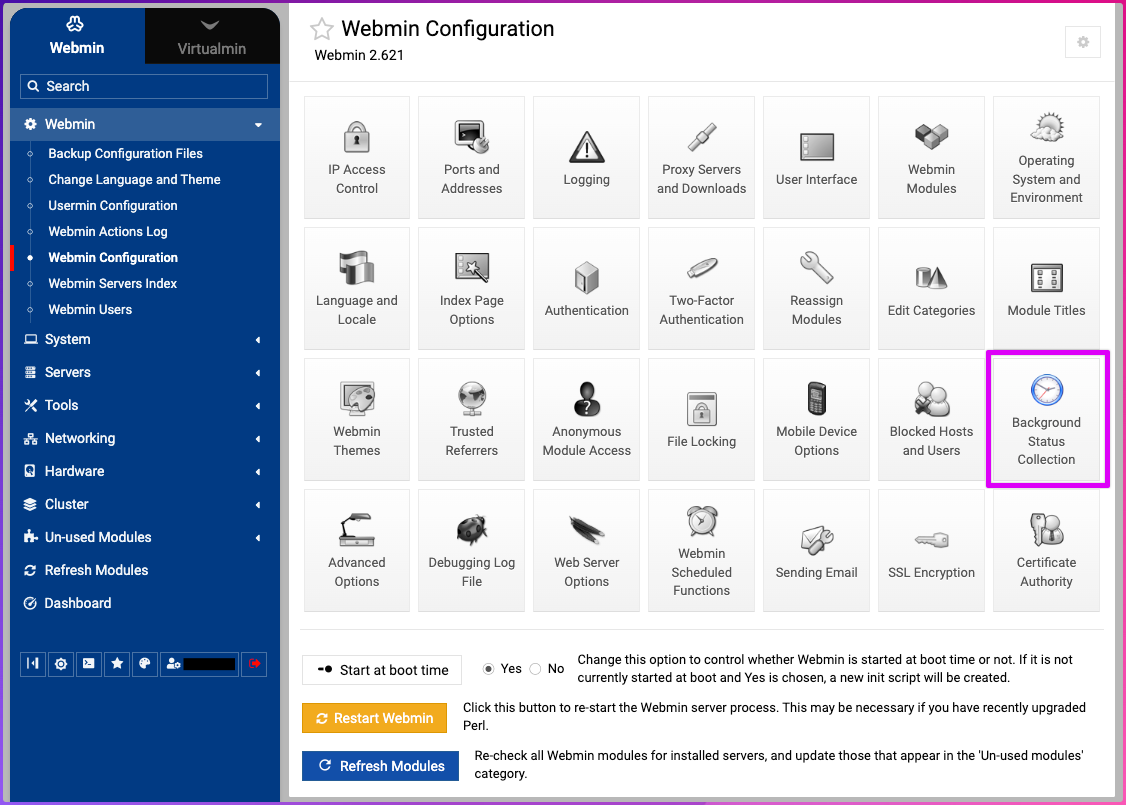Click the favorites star icon in sidebar
Image resolution: width=1126 pixels, height=805 pixels.
click(x=117, y=663)
